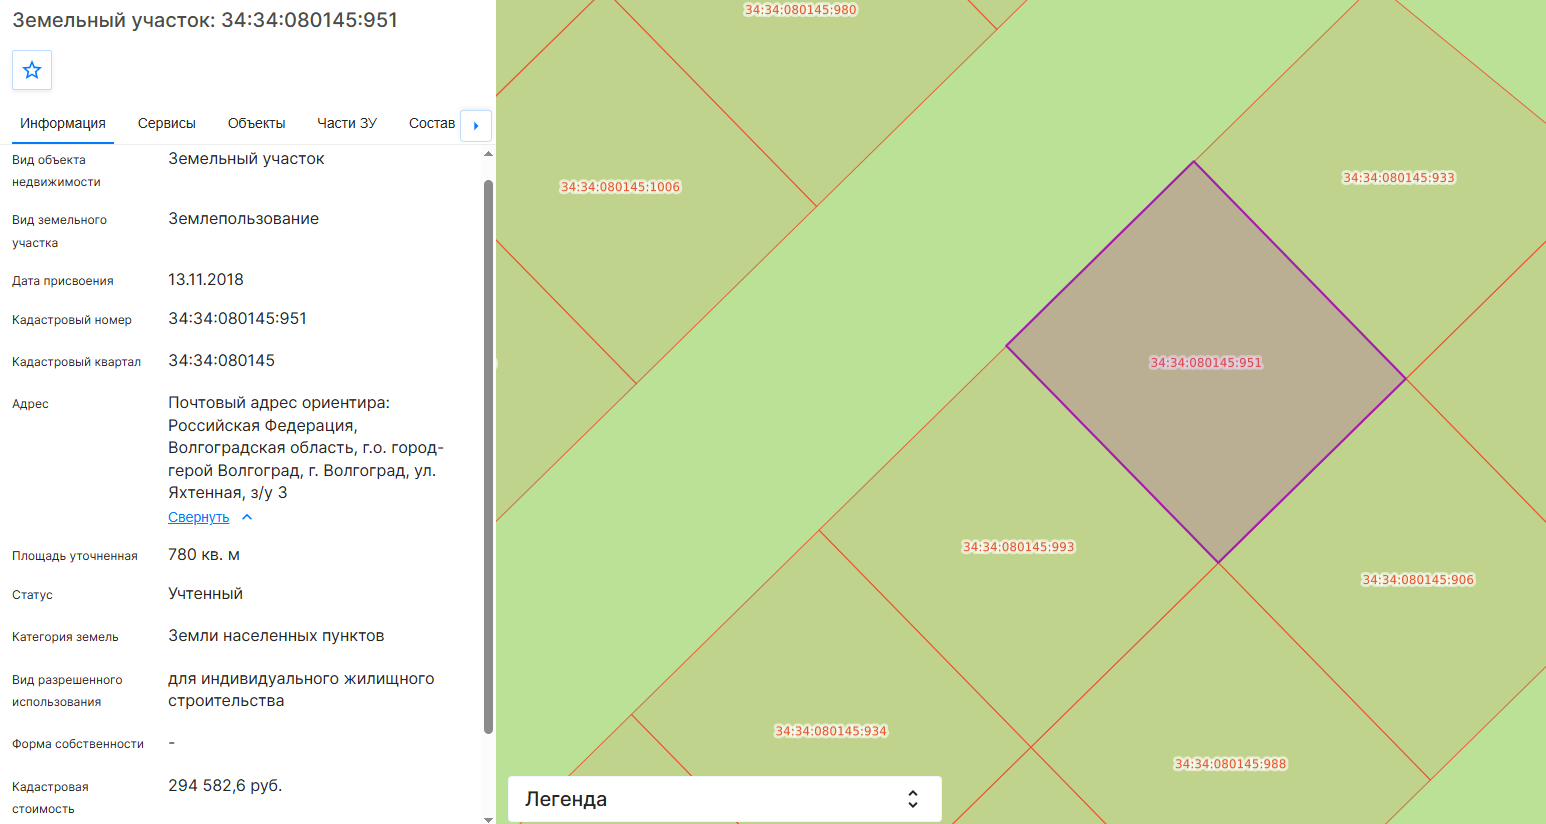Viewport: 1546px width, 824px height.
Task: Select parcel 34:34:080145:906 on the map
Action: coord(1418,580)
